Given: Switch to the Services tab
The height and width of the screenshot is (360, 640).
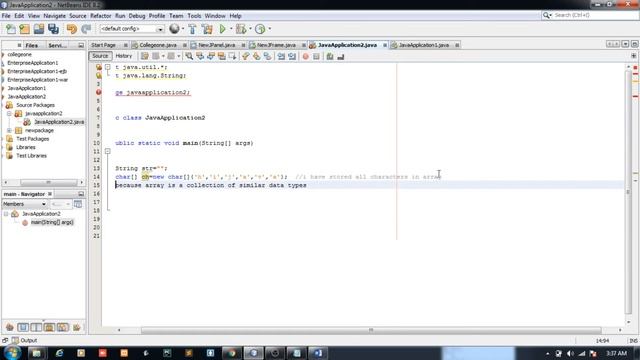Looking at the screenshot, I should (58, 45).
